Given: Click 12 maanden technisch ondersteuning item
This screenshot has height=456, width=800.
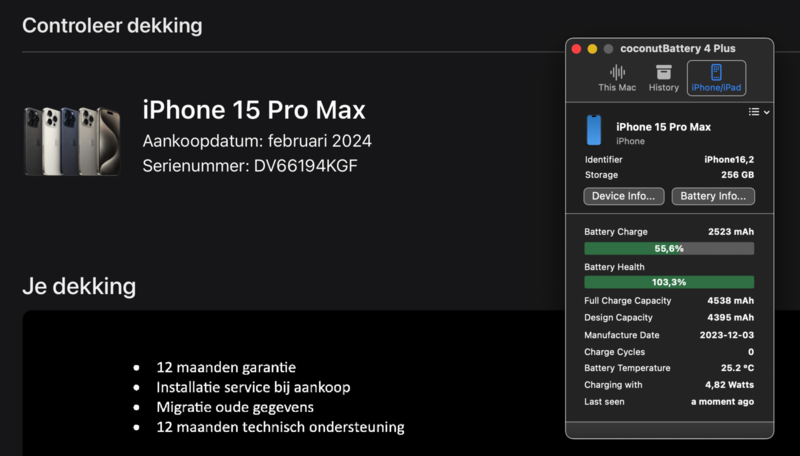Looking at the screenshot, I should [x=280, y=427].
